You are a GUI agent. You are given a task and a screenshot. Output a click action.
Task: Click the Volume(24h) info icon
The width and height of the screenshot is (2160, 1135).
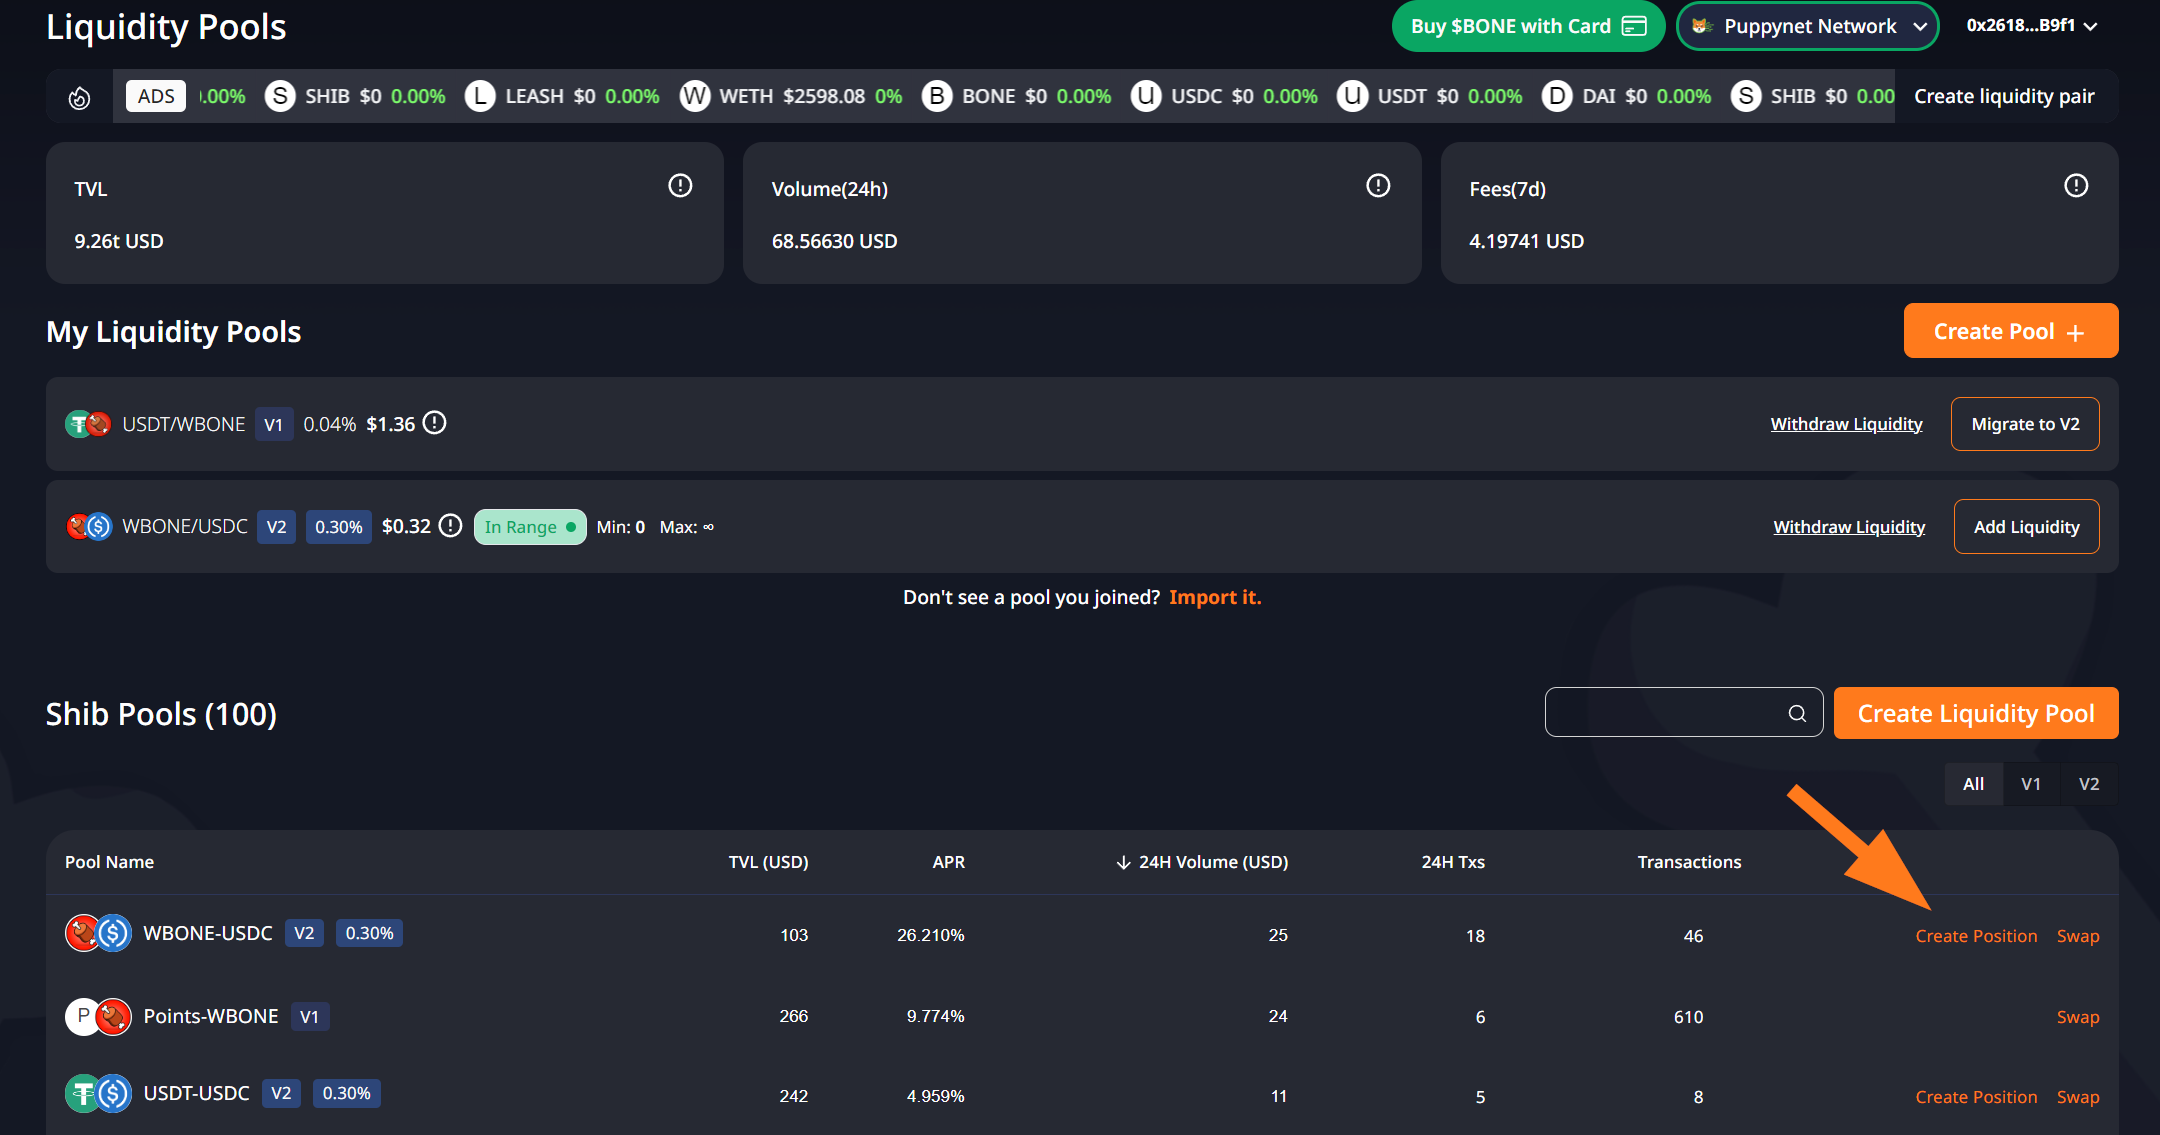click(x=1378, y=186)
